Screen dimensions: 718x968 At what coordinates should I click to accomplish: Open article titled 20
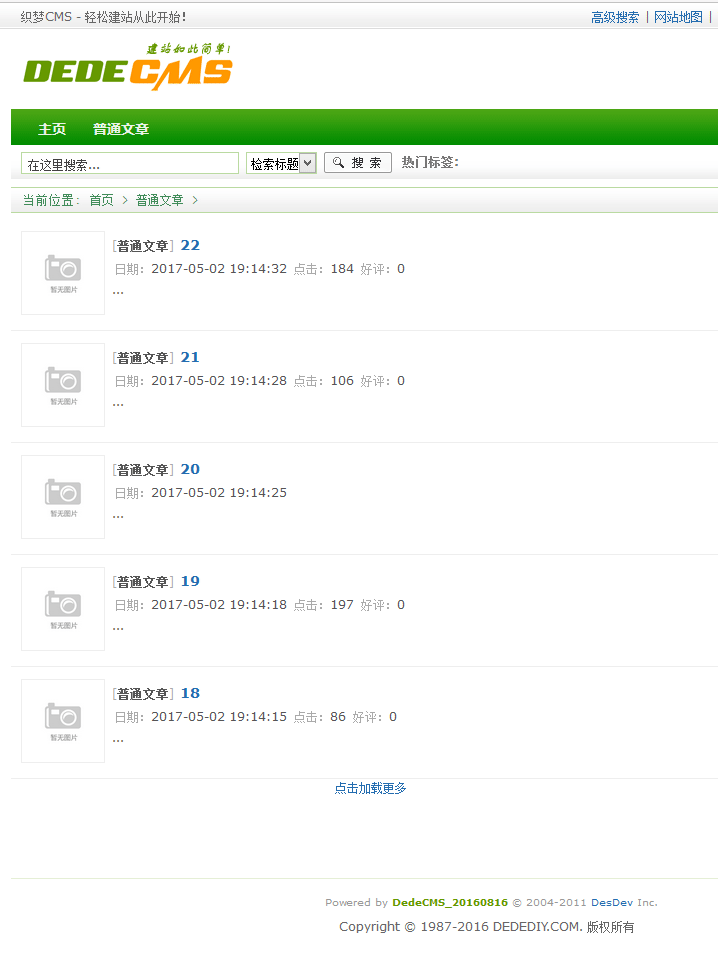pos(190,469)
